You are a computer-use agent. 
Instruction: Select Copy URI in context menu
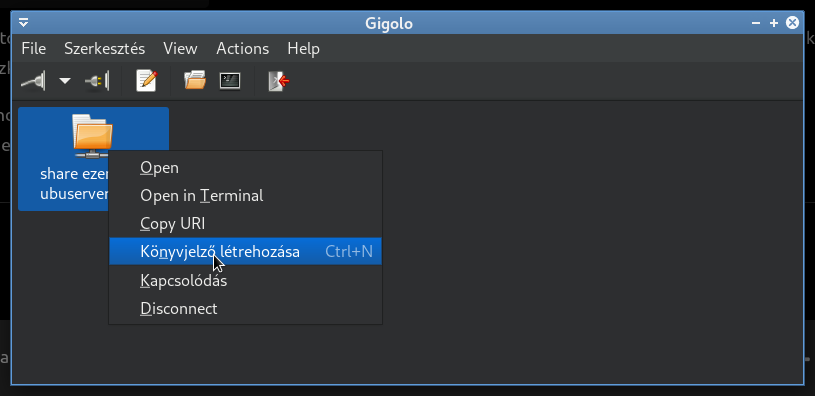click(245, 224)
